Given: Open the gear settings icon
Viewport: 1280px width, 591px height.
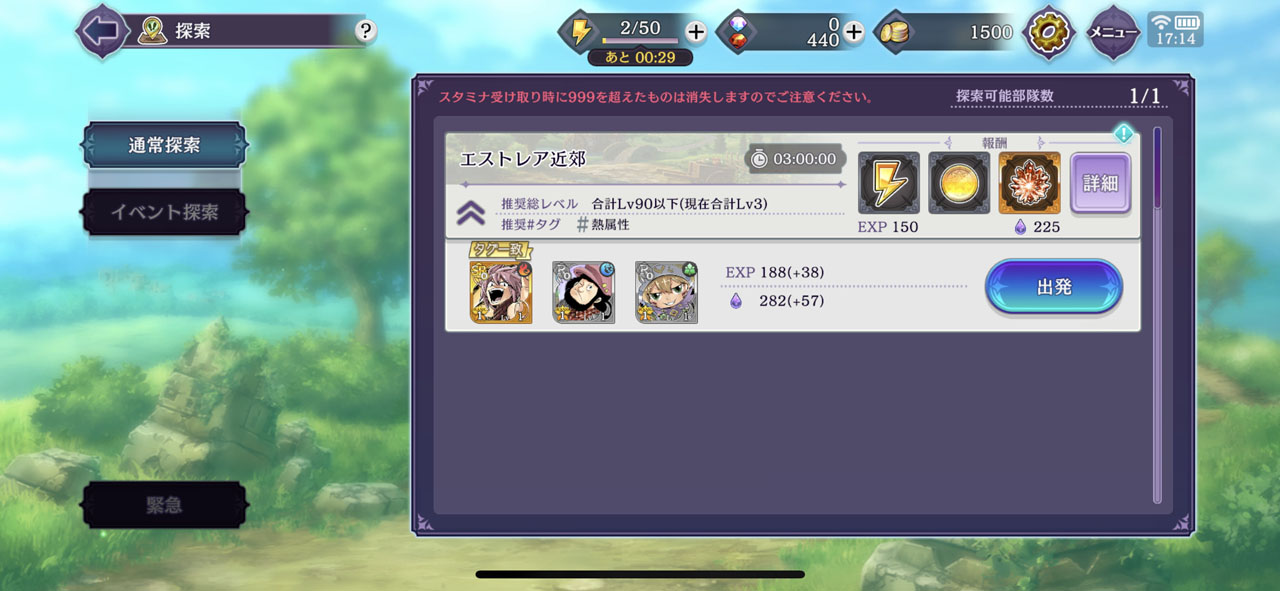Looking at the screenshot, I should pyautogui.click(x=1050, y=32).
